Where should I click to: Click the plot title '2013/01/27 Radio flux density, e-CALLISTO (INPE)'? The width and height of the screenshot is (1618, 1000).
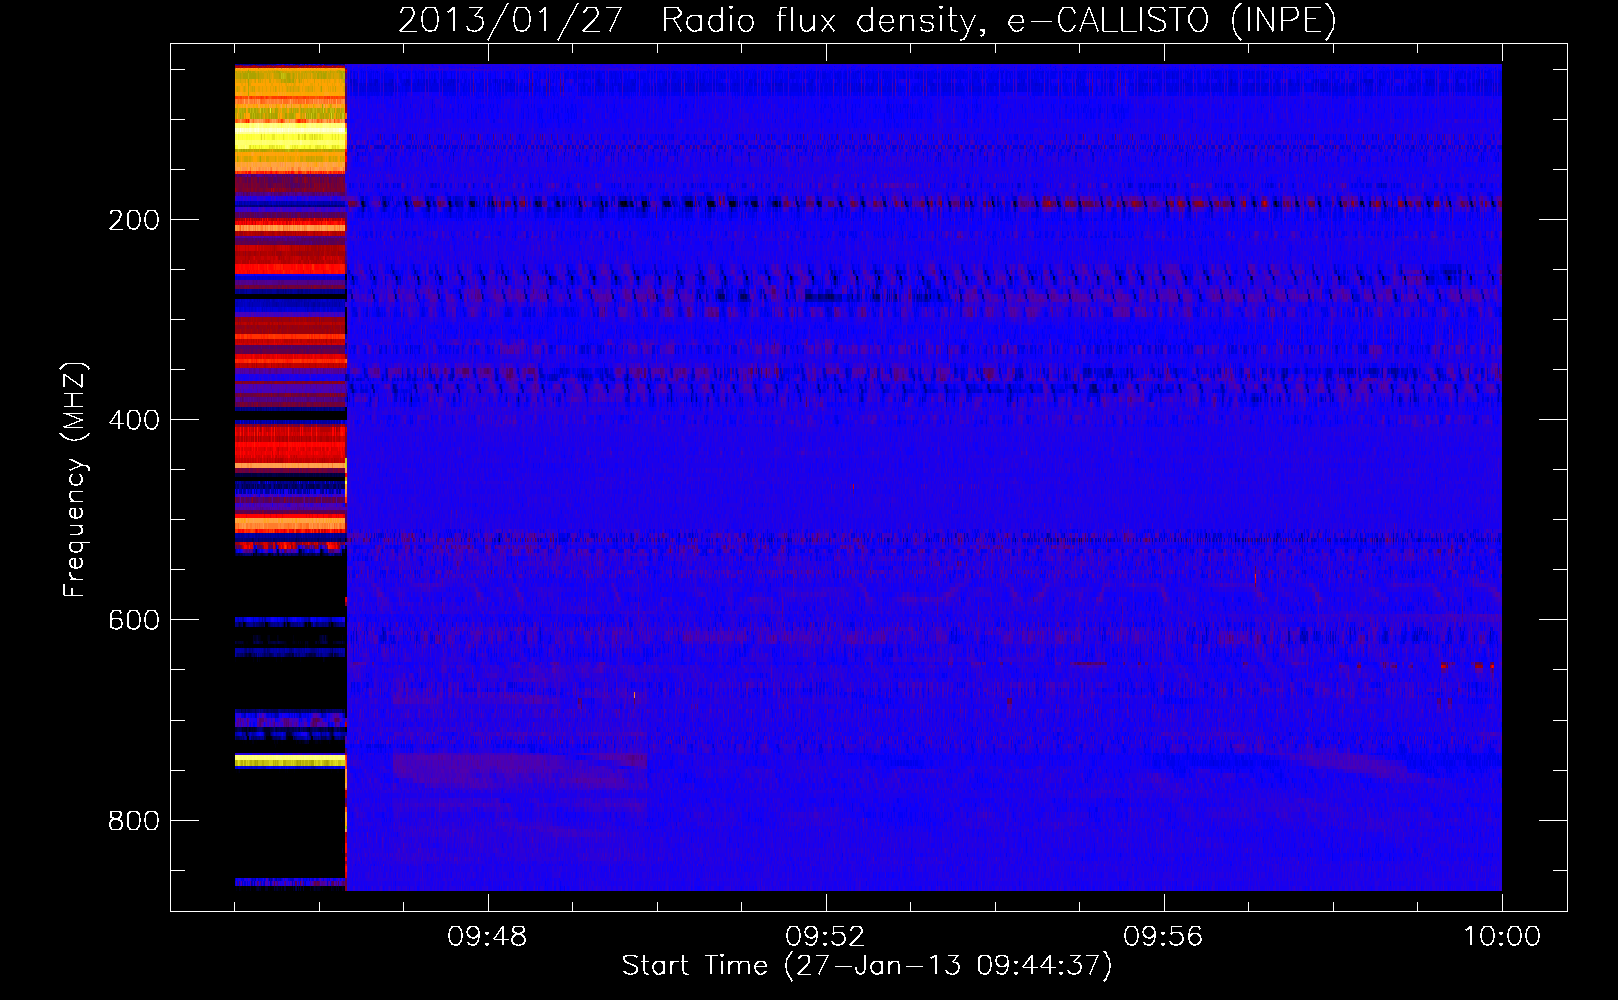tap(867, 20)
